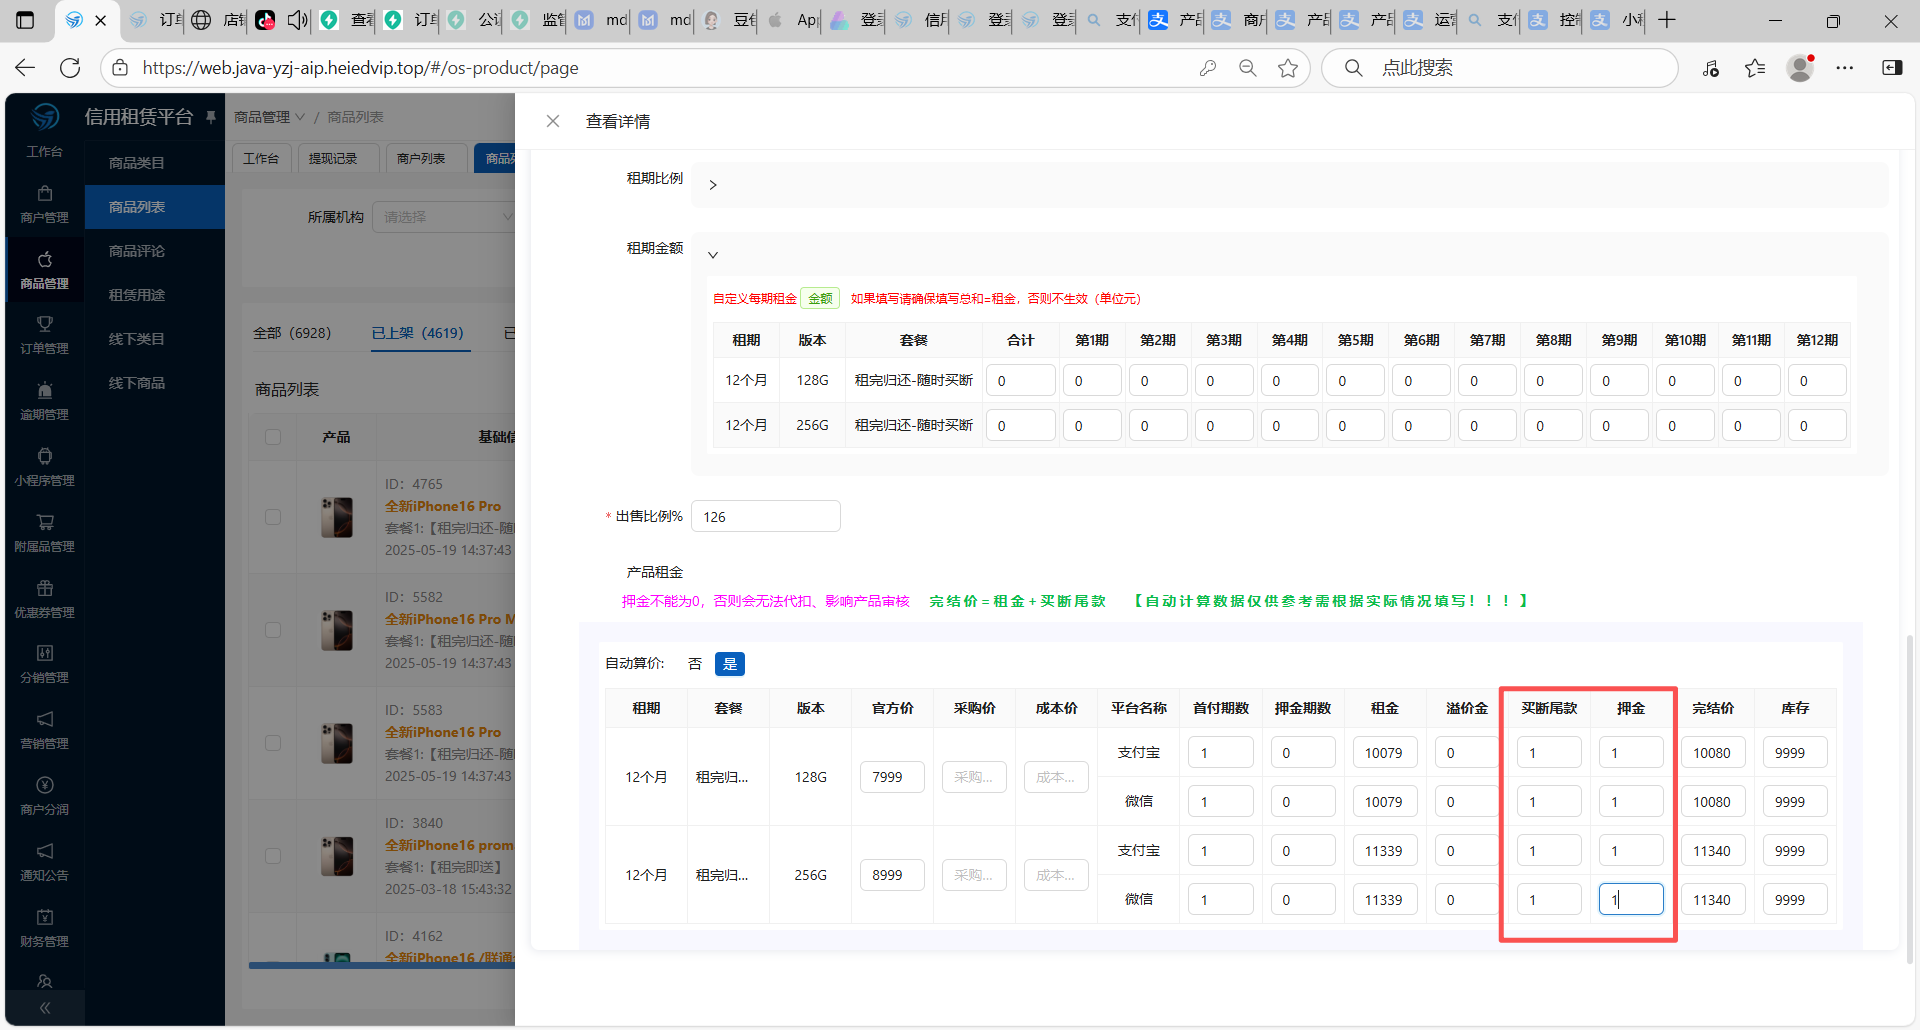This screenshot has height=1030, width=1920.
Task: Open product link 全新iPhone16 Pro ID 4765
Action: click(443, 506)
